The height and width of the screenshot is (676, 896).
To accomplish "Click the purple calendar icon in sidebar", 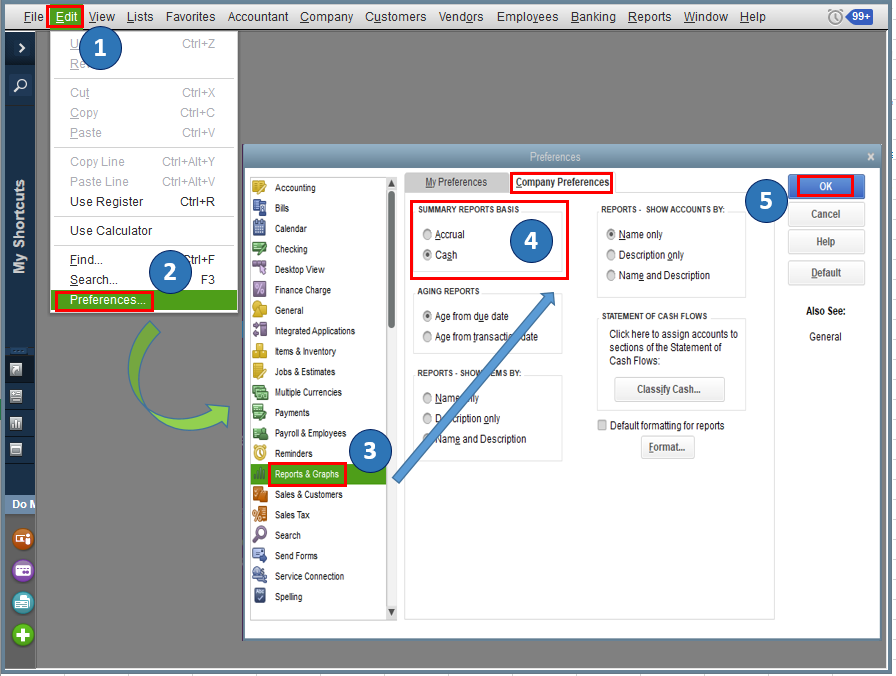I will 23,570.
